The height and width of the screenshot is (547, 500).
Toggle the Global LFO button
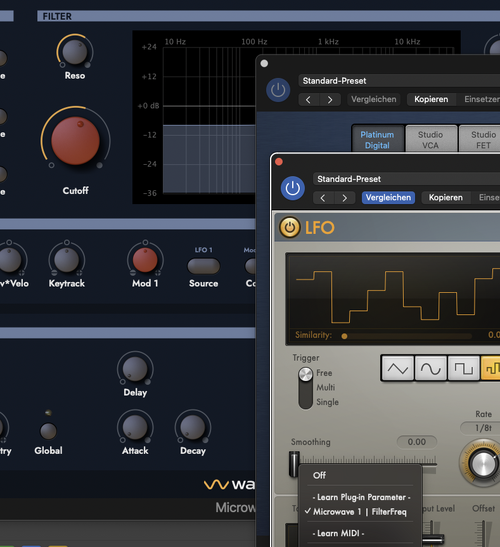pos(48,431)
